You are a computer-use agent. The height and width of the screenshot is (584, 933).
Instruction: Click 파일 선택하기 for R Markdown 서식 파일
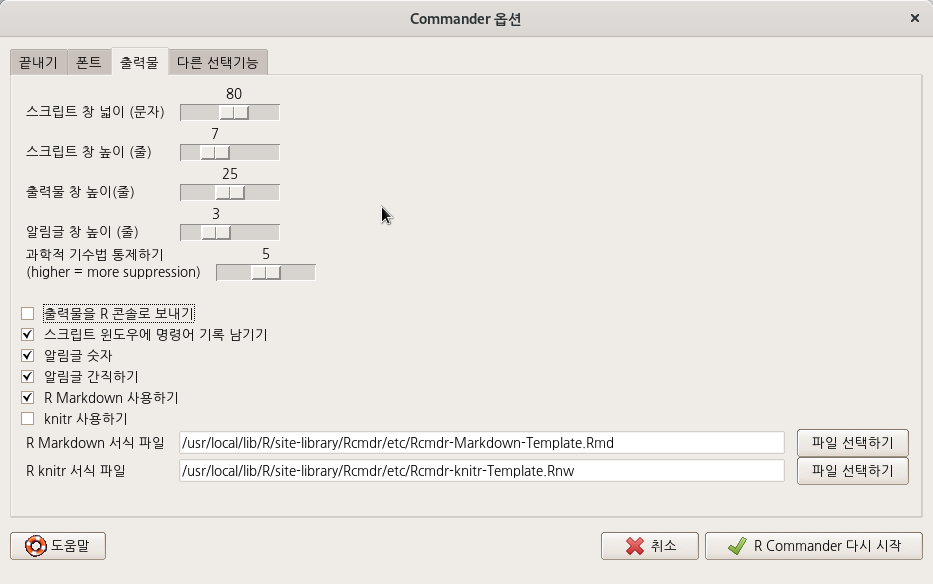tap(853, 443)
